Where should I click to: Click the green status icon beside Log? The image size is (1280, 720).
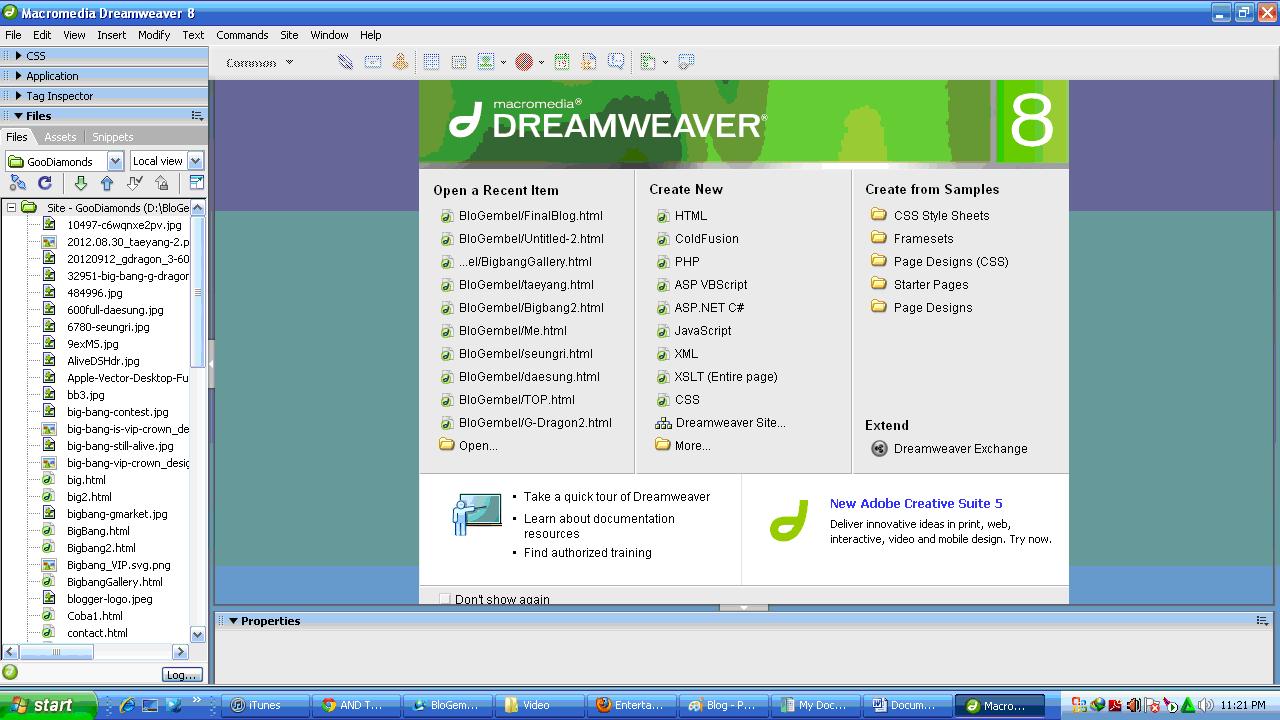click(x=10, y=673)
